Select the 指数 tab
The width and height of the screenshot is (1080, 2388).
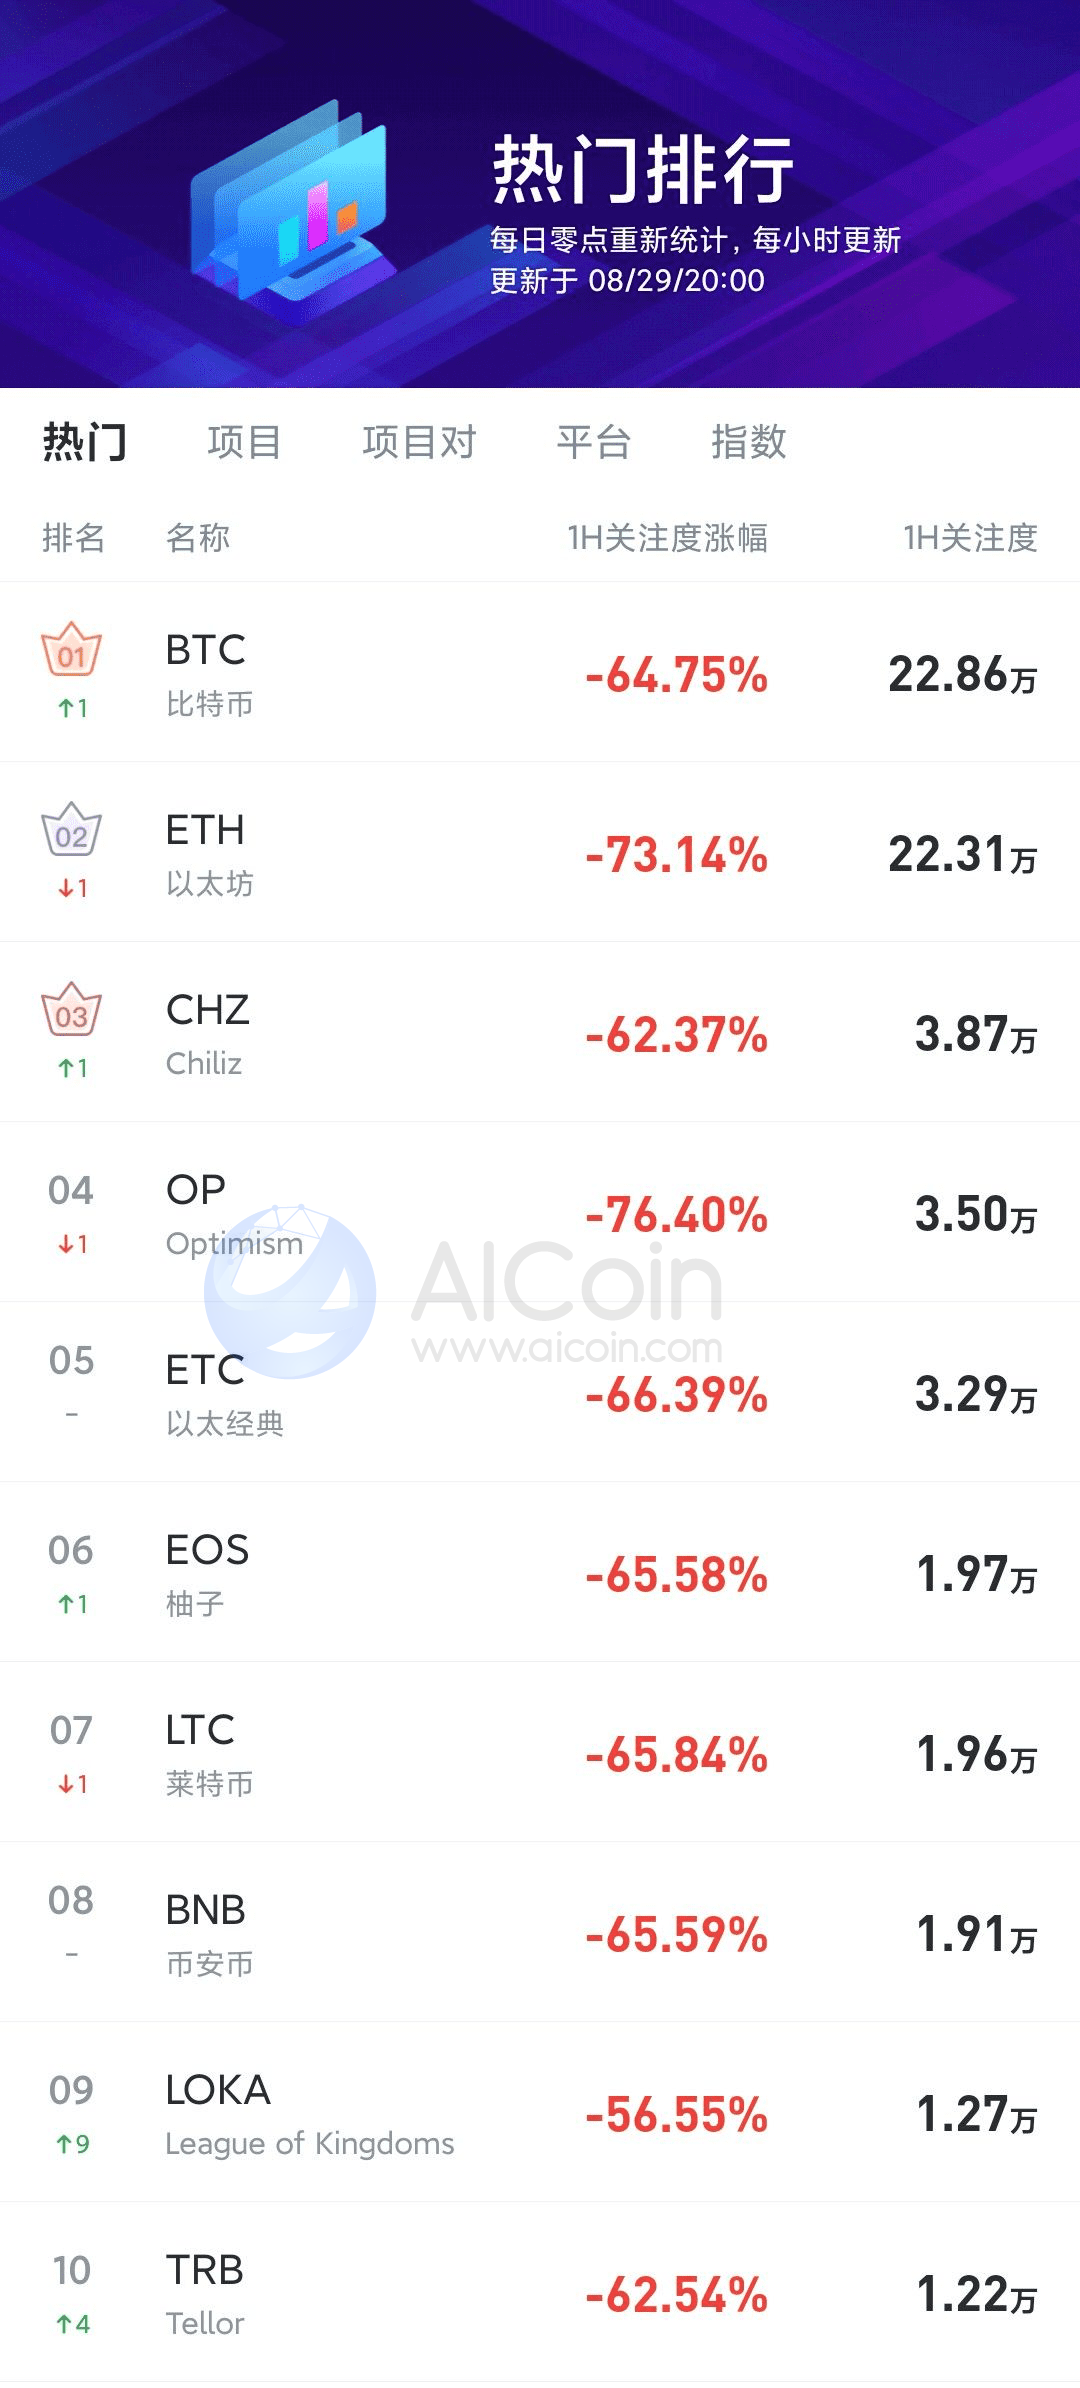point(749,441)
